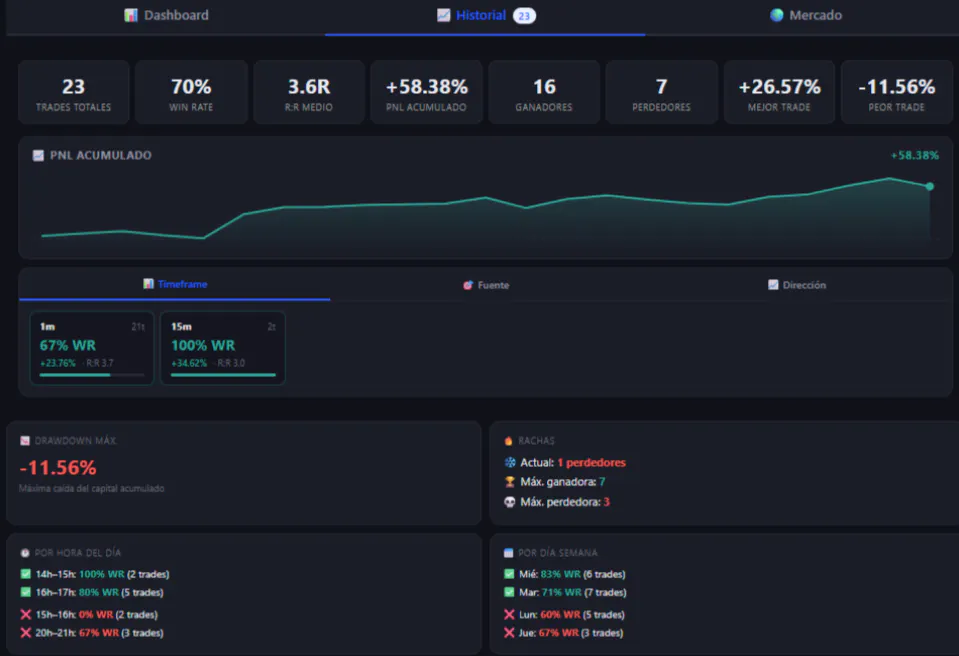Click the skull icon beside Máx. perdedora
Viewport: 959px width, 656px height.
(x=509, y=502)
